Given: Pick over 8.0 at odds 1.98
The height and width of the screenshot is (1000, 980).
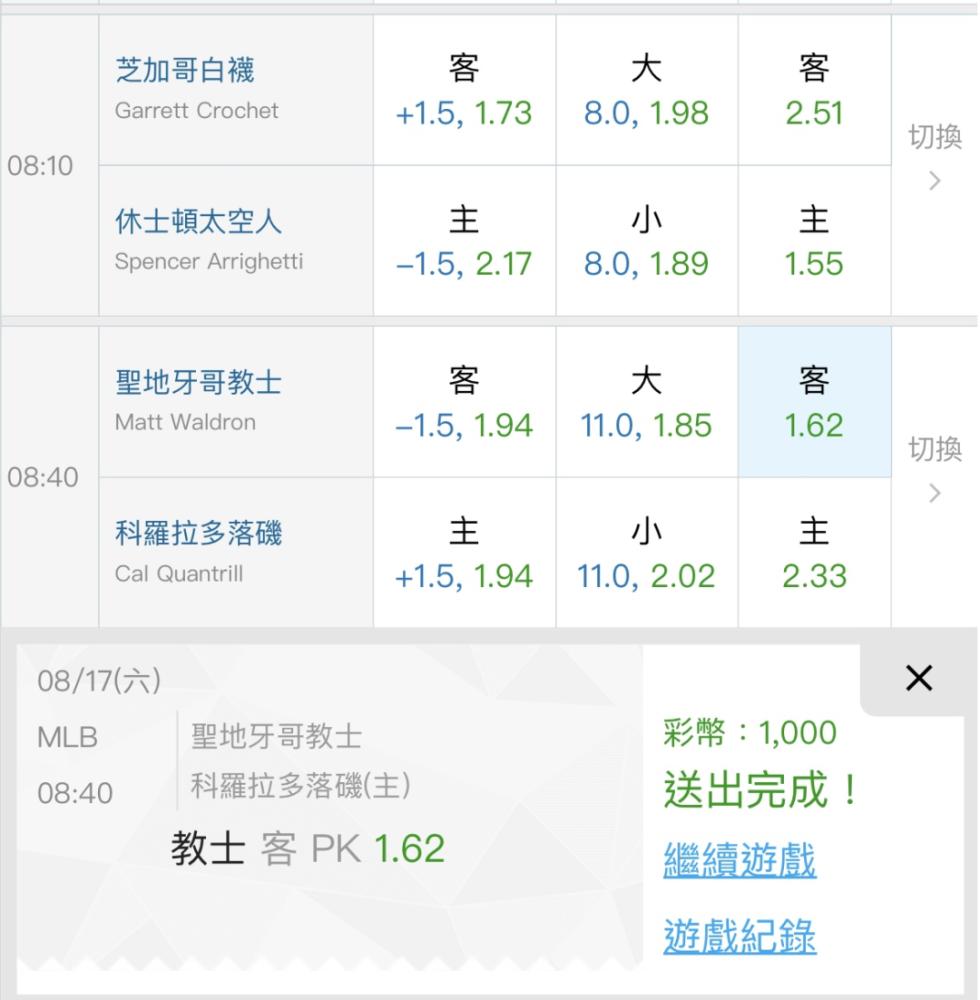Looking at the screenshot, I should [x=646, y=91].
